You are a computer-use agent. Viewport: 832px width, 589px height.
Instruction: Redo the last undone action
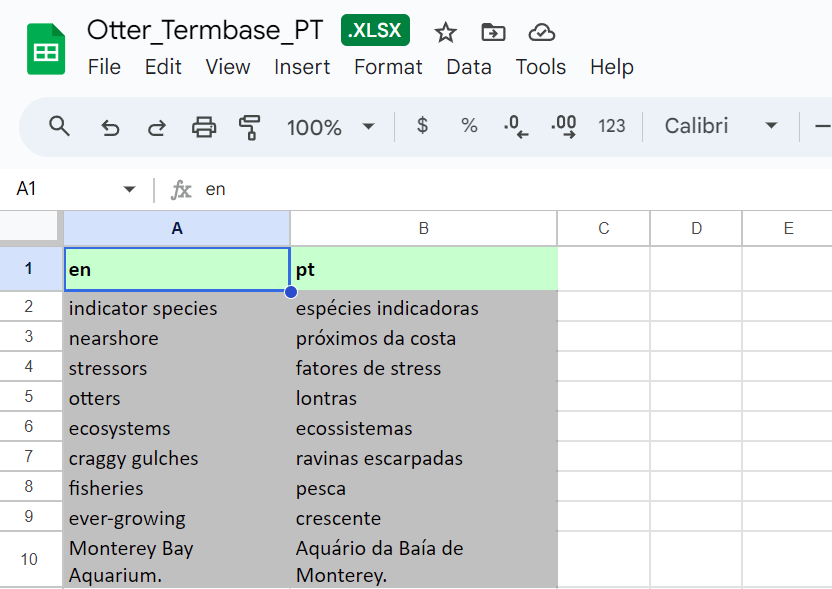[157, 127]
